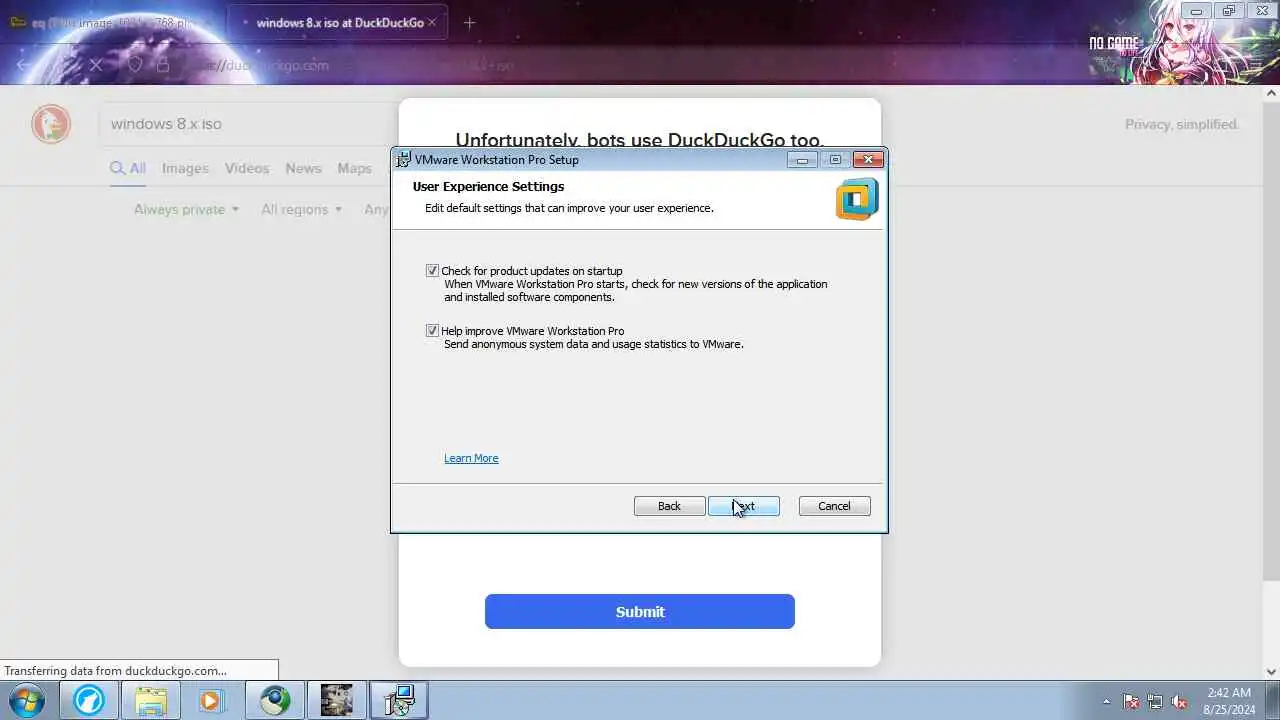Switch to the first browser tab with folder icon
Viewport: 1280px width, 720px height.
pos(110,22)
